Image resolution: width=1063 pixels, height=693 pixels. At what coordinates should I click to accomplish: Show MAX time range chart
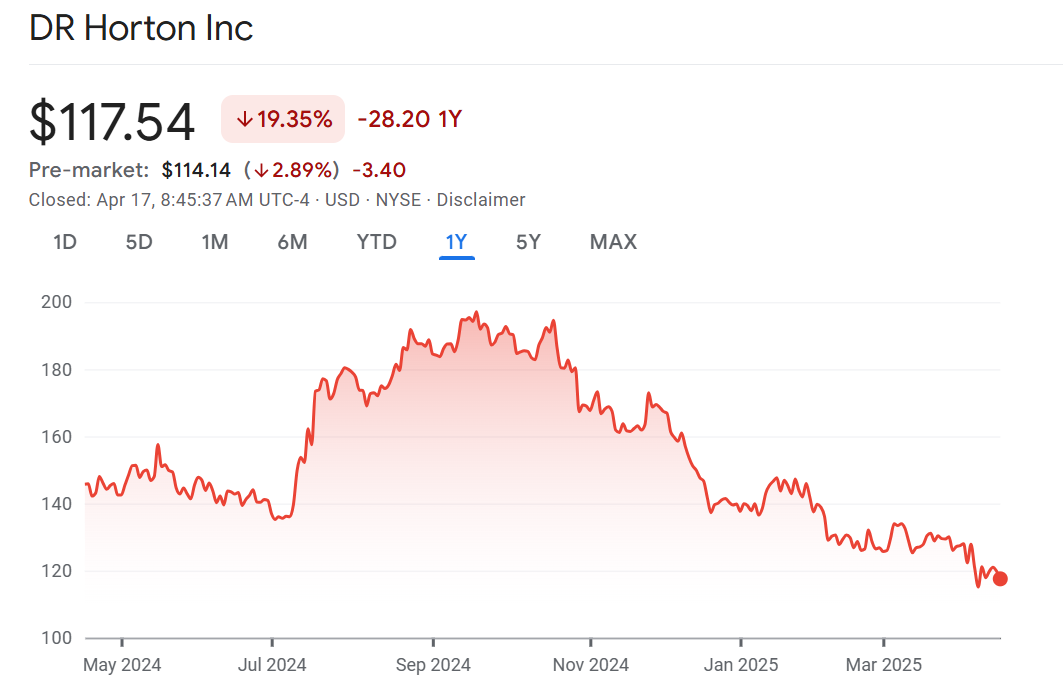(x=613, y=242)
